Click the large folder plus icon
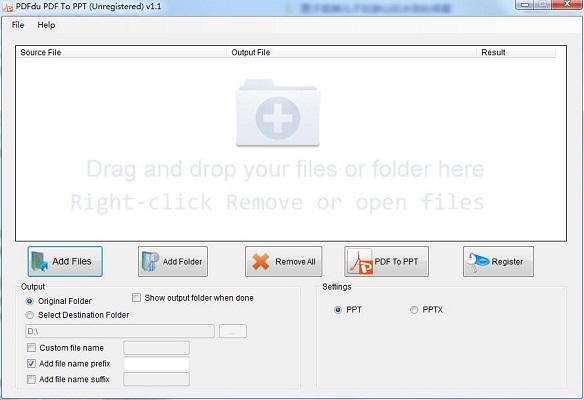 click(x=278, y=113)
